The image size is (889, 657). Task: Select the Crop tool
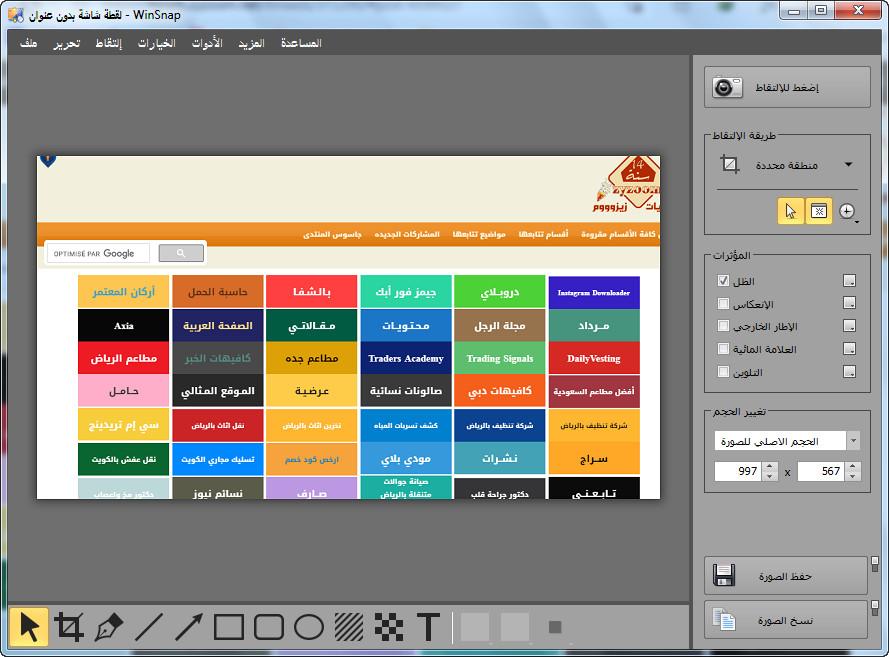tap(69, 626)
